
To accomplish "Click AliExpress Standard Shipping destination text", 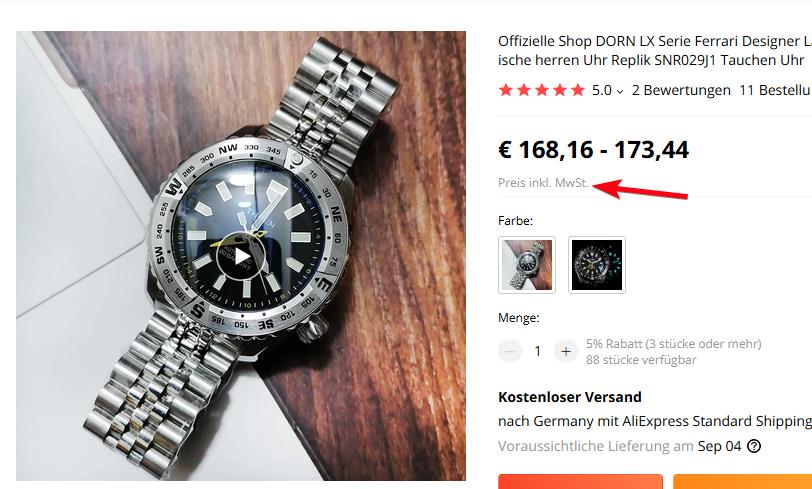I will [x=655, y=421].
